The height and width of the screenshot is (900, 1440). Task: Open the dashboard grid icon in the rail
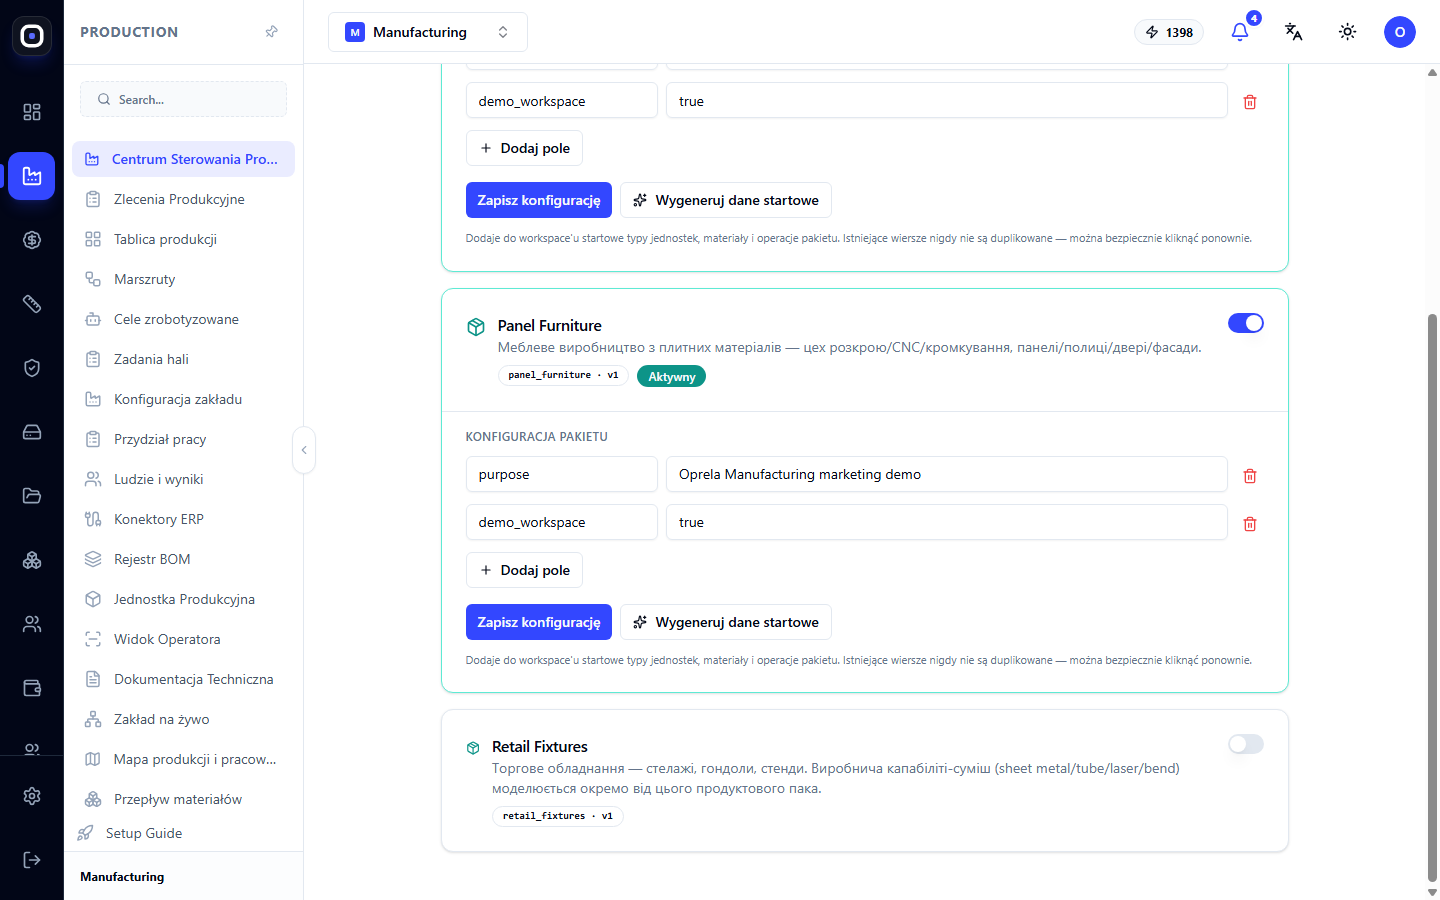tap(32, 112)
